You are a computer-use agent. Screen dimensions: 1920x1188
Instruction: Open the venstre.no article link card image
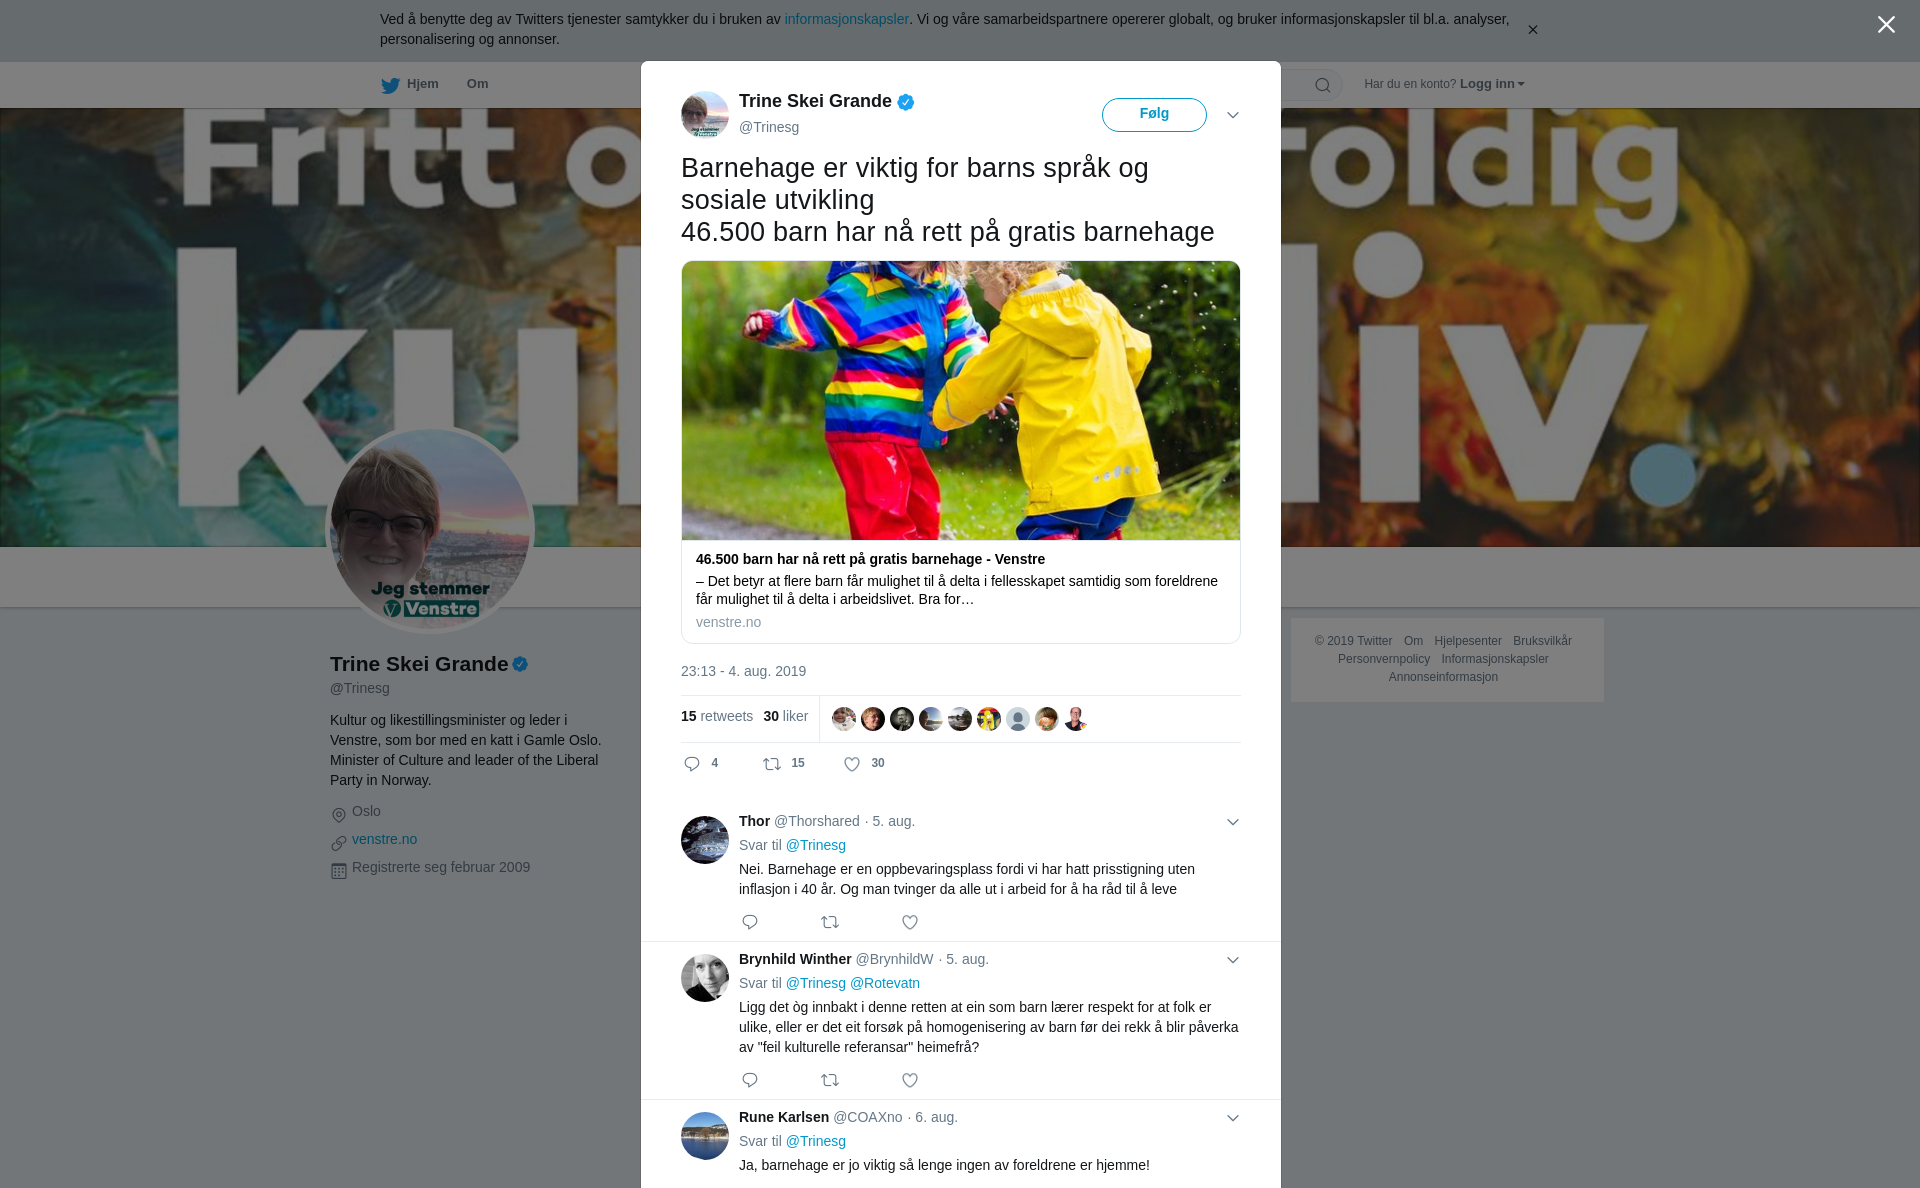(961, 400)
